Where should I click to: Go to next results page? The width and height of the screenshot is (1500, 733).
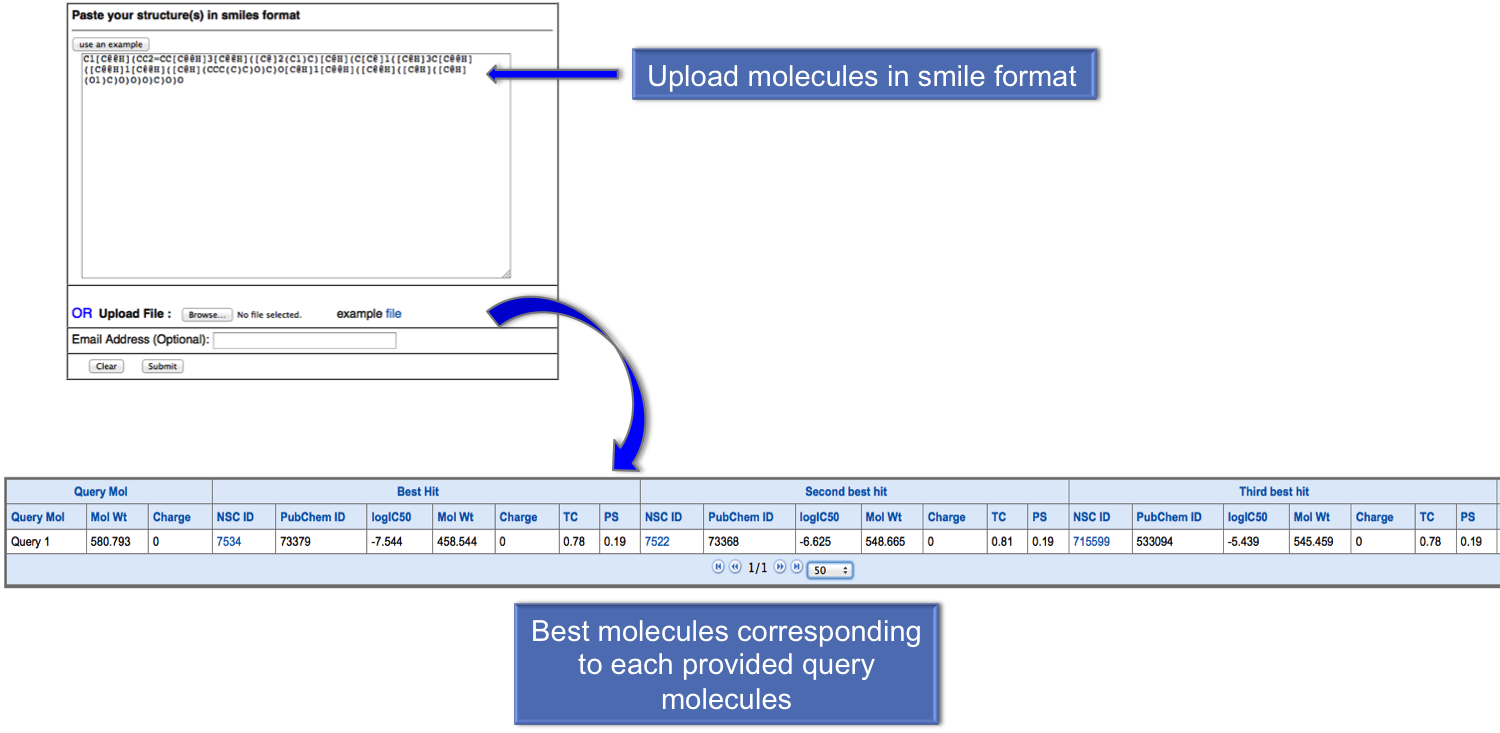[x=780, y=567]
